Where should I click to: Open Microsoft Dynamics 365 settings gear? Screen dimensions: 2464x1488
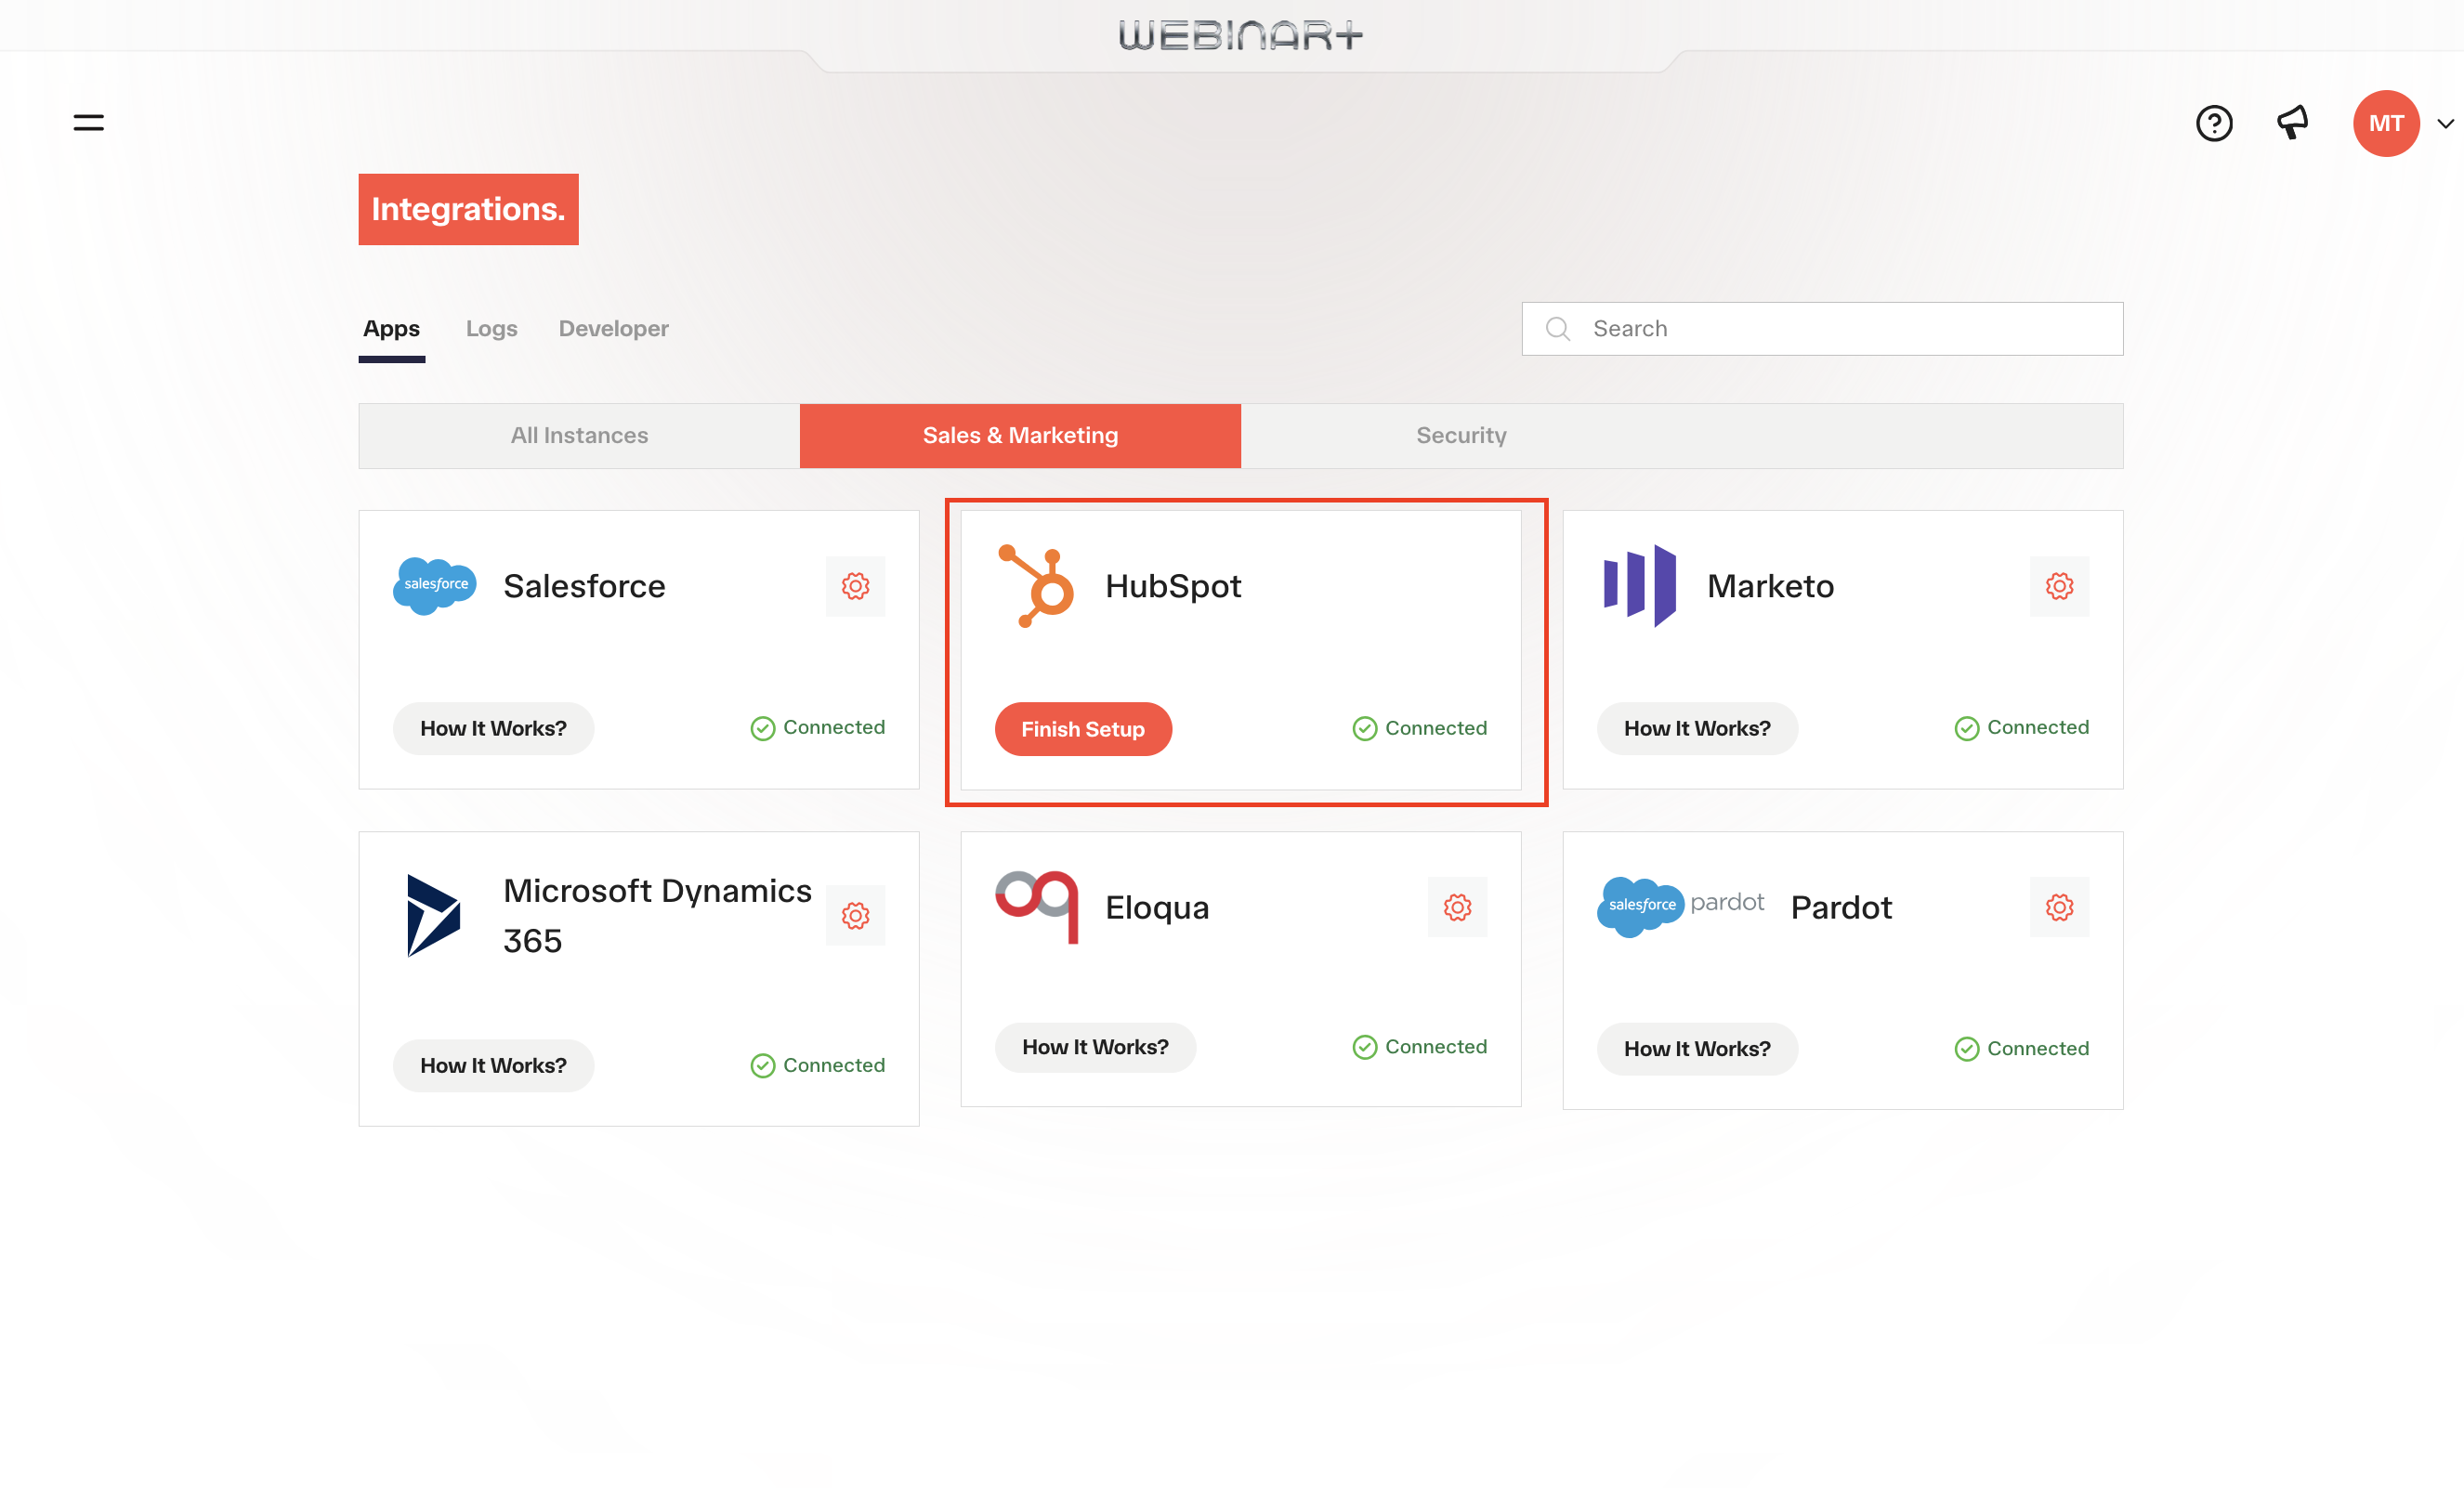[x=855, y=915]
